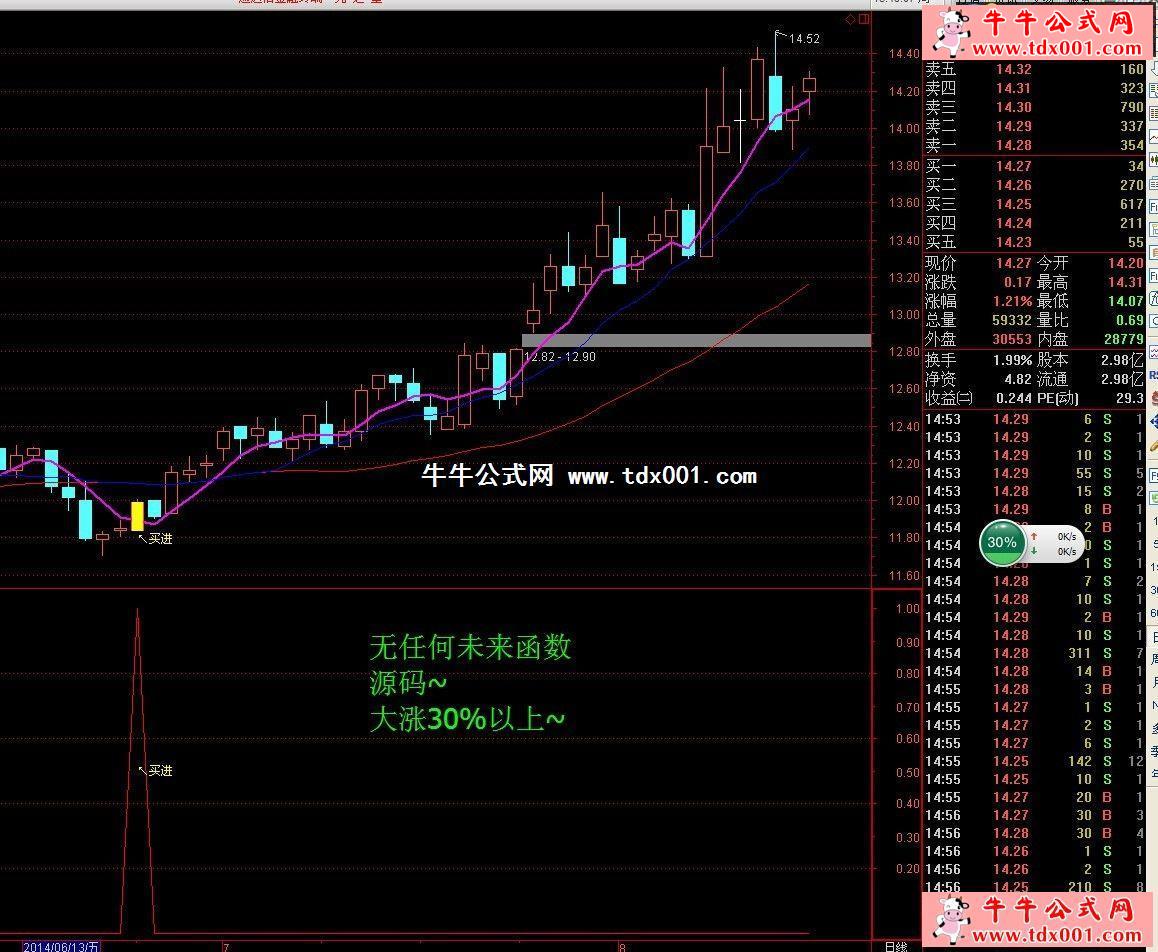Click the 14:53 tick row with volume 55
The width and height of the screenshot is (1158, 952).
tap(1034, 473)
